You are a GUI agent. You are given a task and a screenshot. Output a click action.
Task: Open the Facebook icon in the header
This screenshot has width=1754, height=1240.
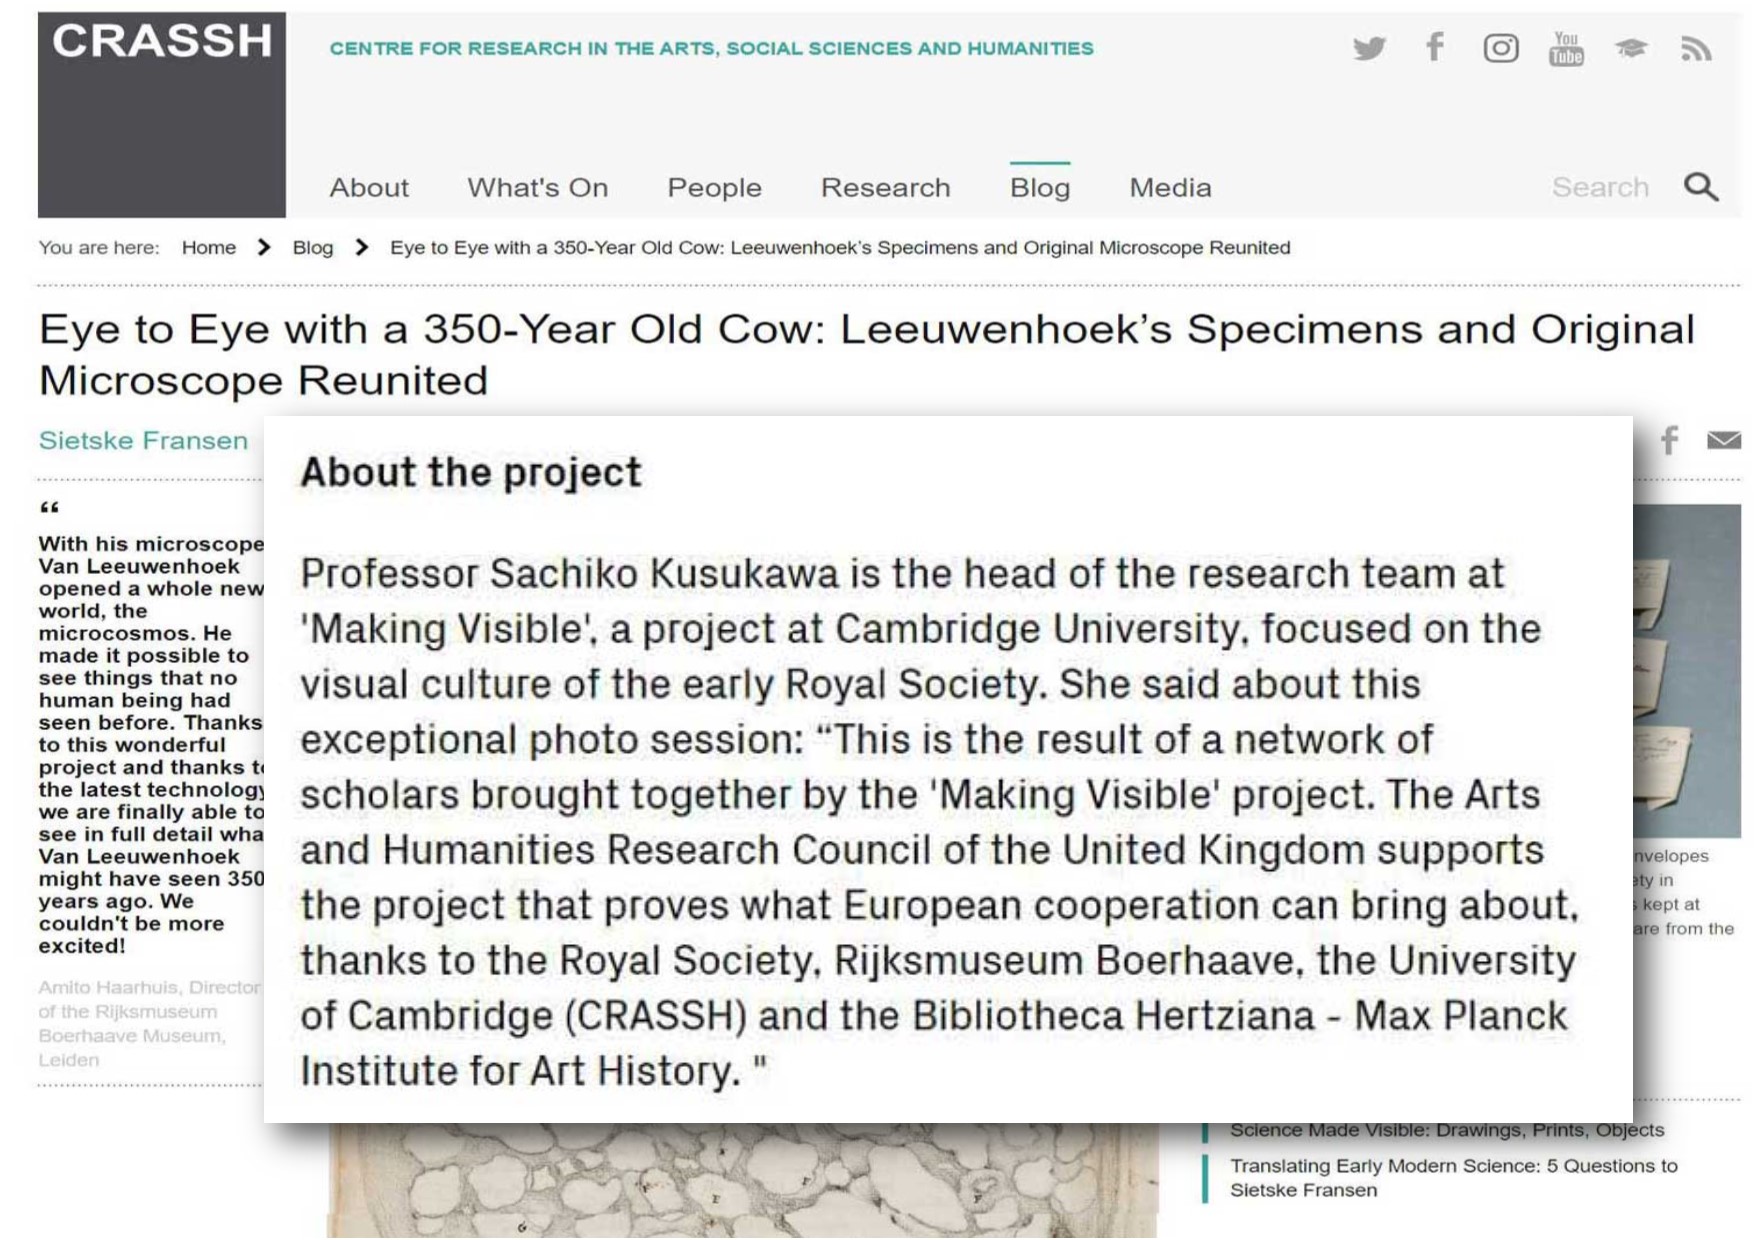coord(1435,47)
